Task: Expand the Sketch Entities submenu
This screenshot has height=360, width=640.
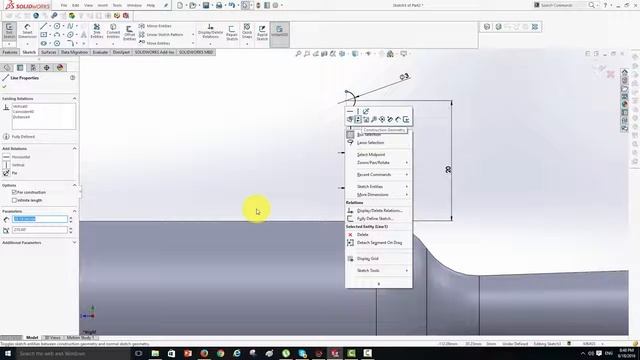Action: tap(378, 187)
